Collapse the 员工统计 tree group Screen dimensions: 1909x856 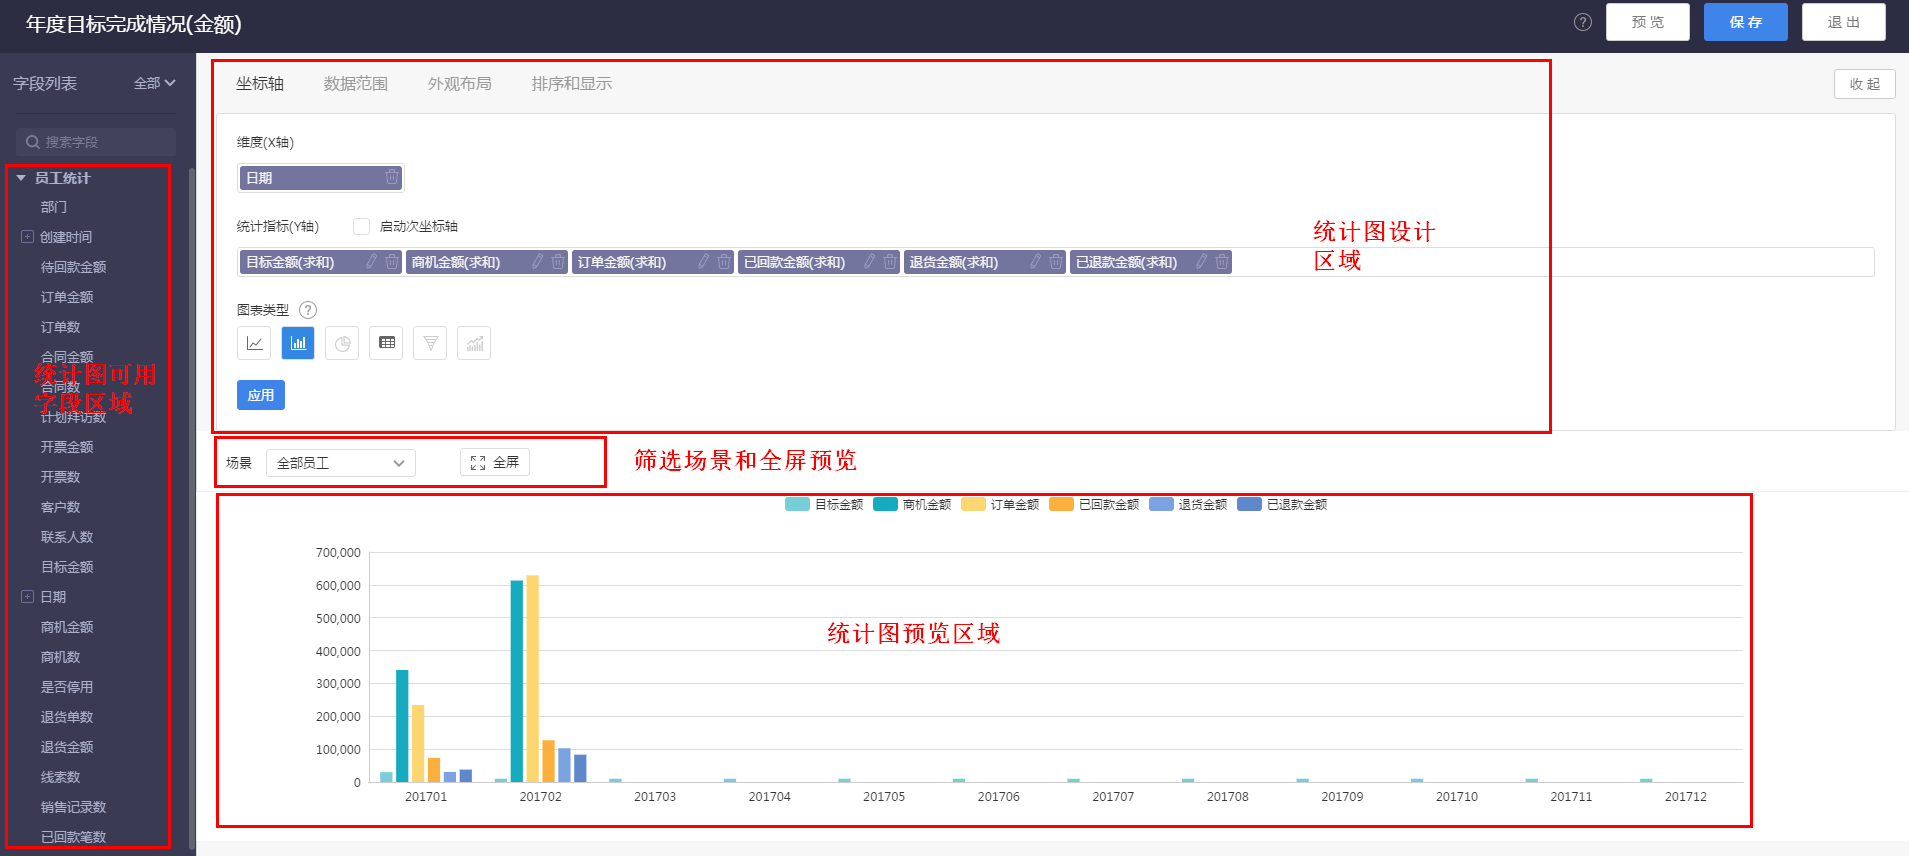coord(21,178)
